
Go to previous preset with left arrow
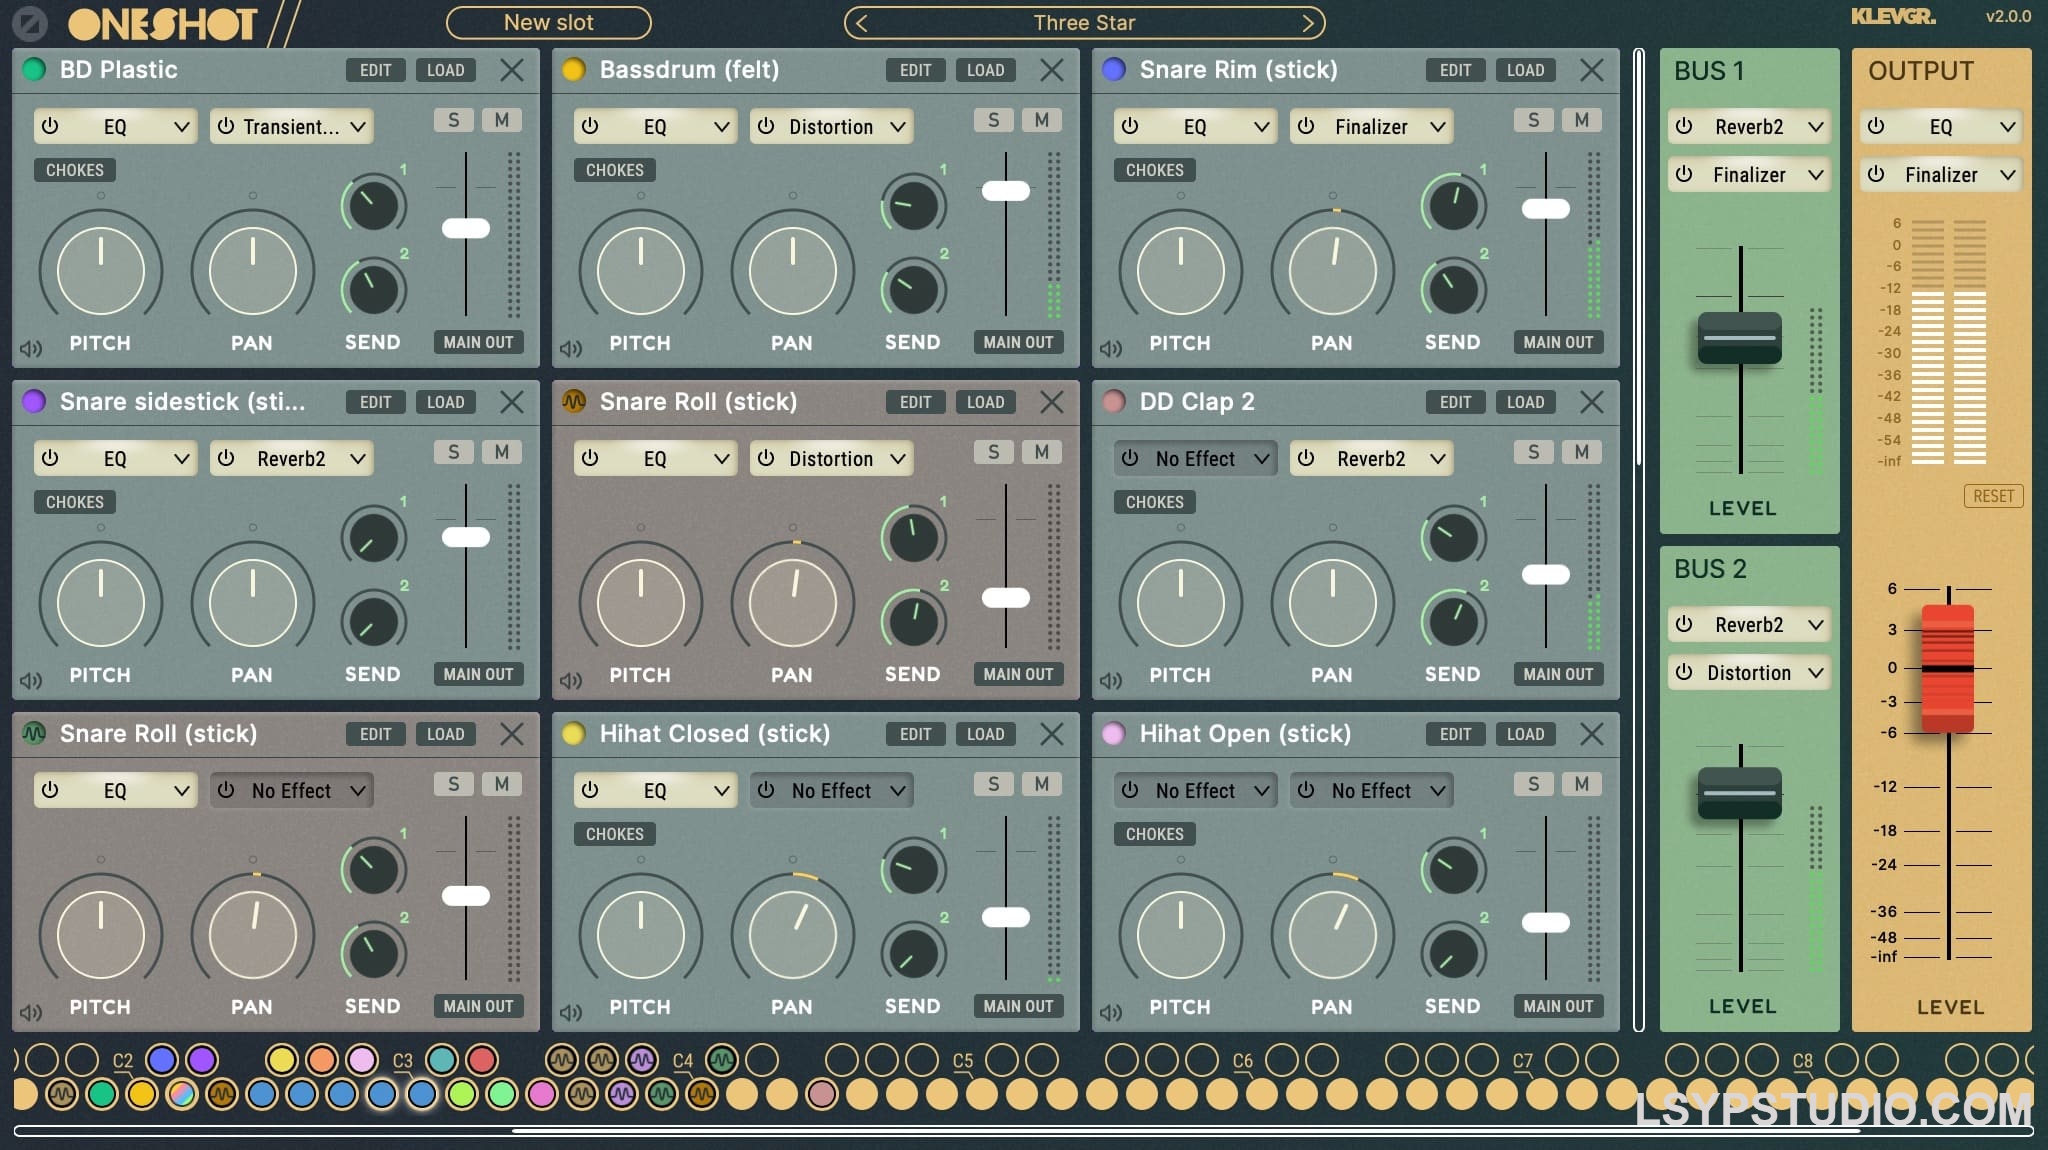pyautogui.click(x=863, y=22)
